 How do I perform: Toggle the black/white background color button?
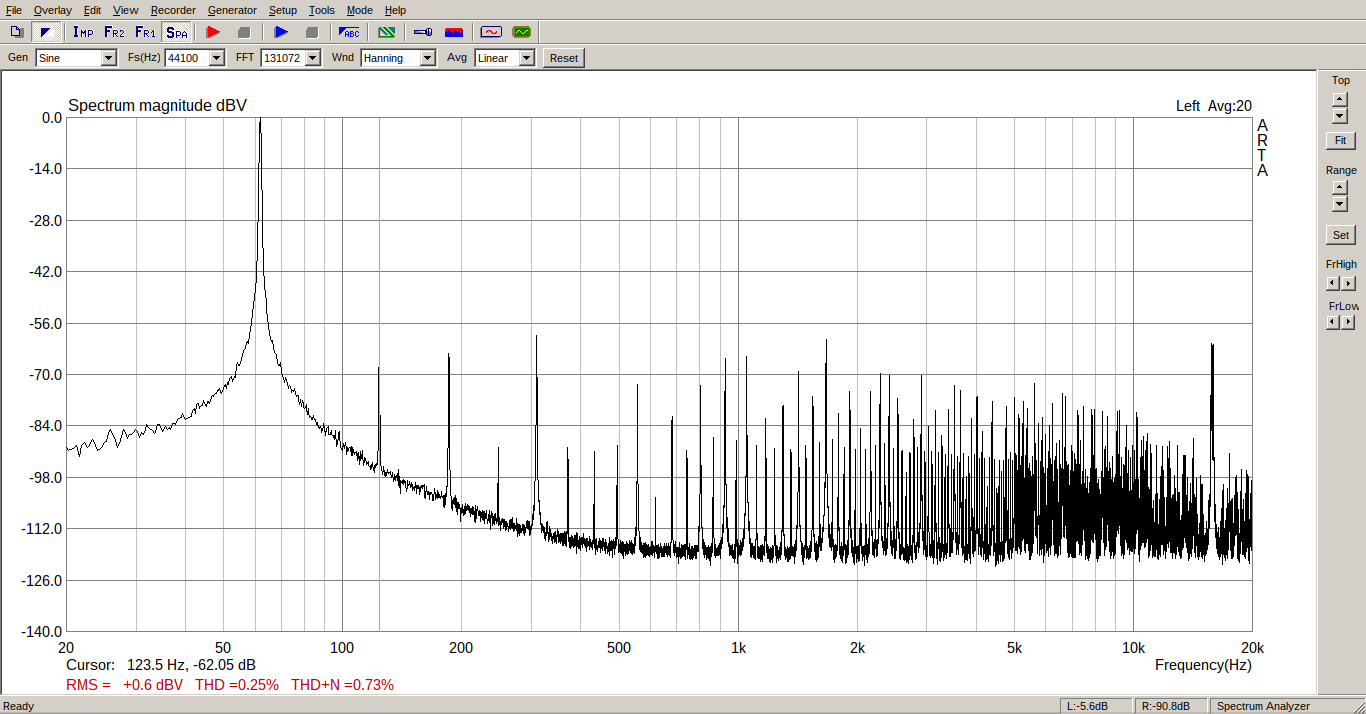click(45, 32)
